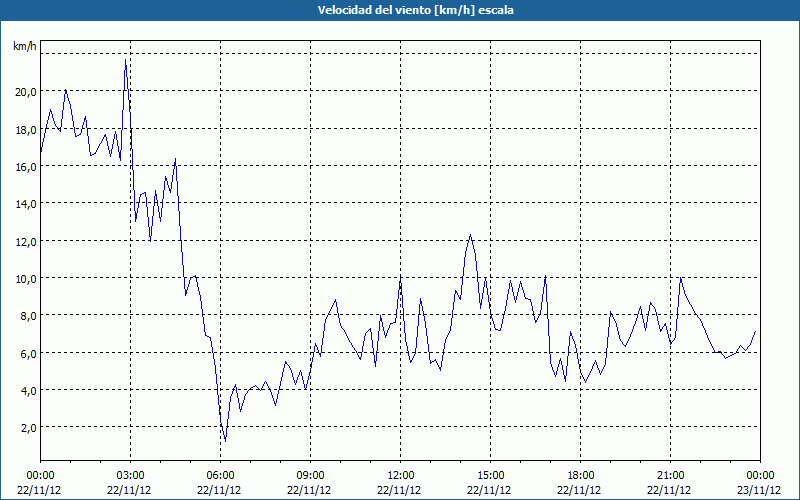This screenshot has width=800, height=500.
Task: Click the 'km/h' unit label
Action: click(24, 46)
